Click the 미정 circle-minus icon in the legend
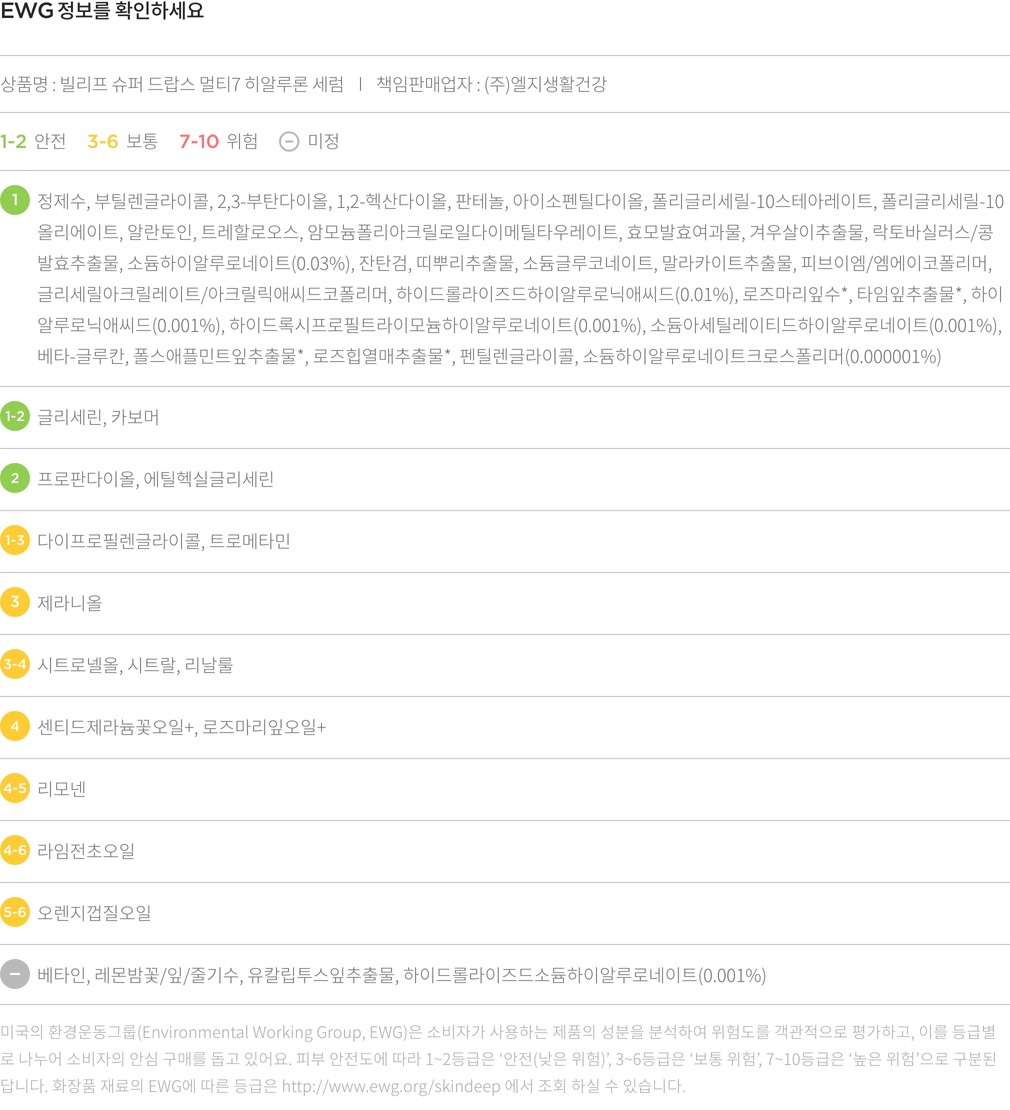The height and width of the screenshot is (1110, 1010). point(289,141)
